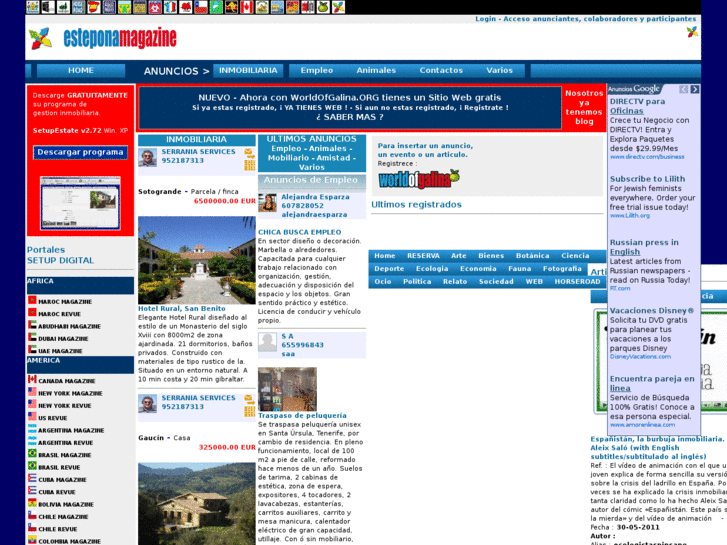This screenshot has width=727, height=545.
Task: Click the UAE flag next to DUBAI MAGAZINE
Action: tap(32, 337)
